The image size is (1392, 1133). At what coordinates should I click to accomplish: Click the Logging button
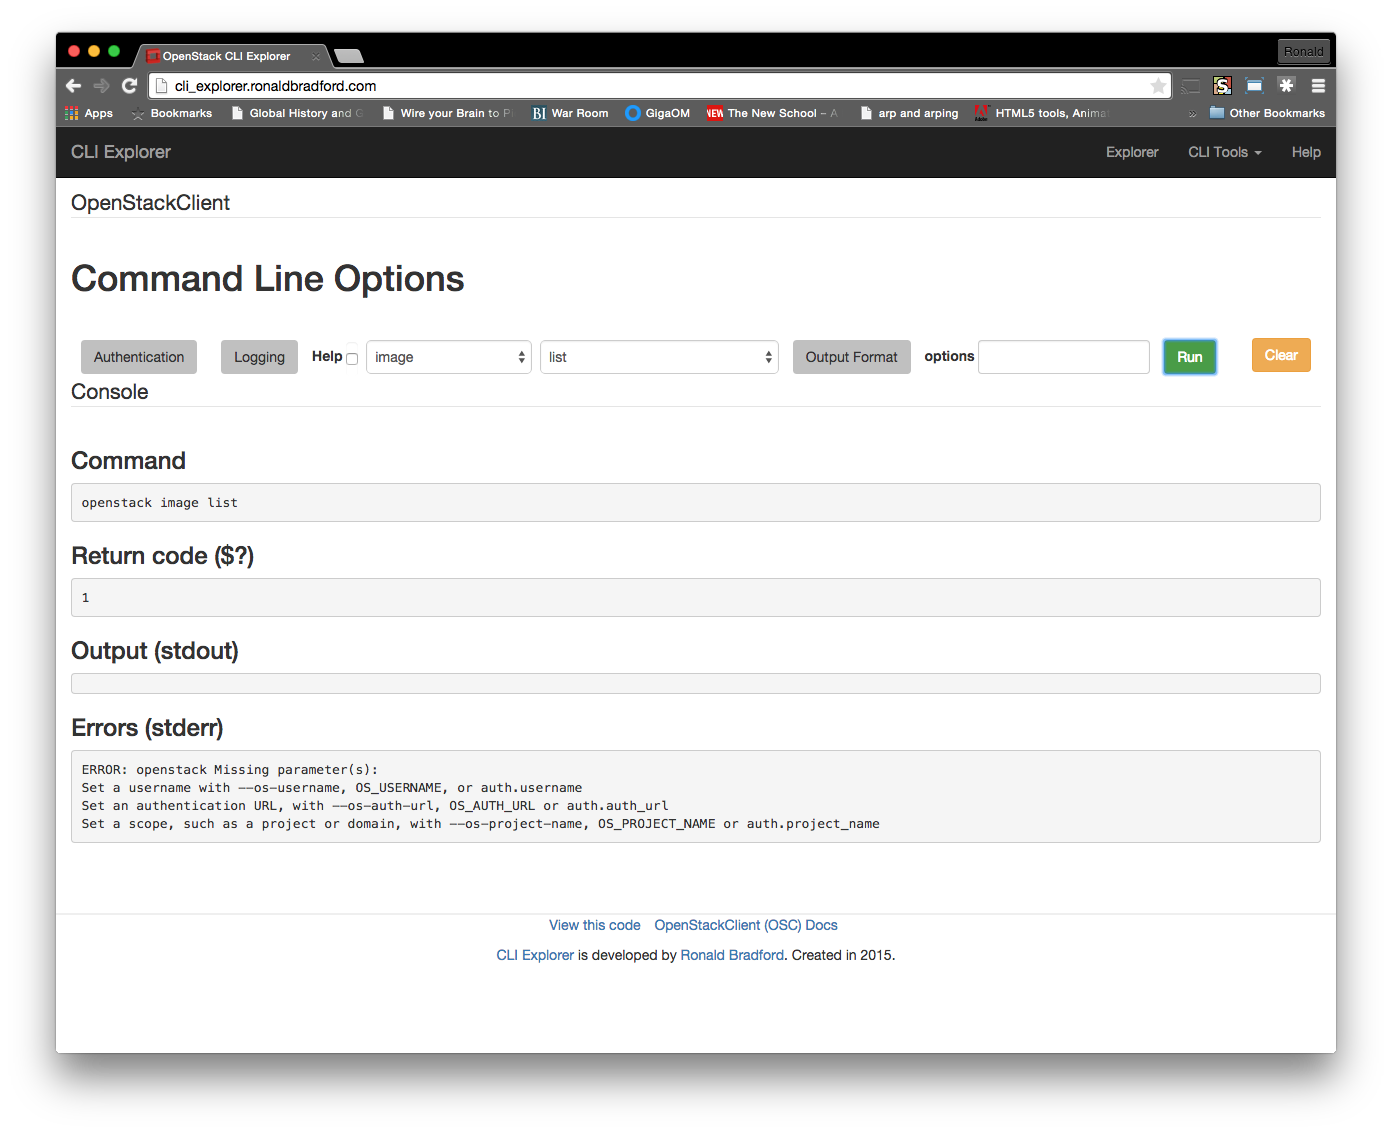pos(259,357)
